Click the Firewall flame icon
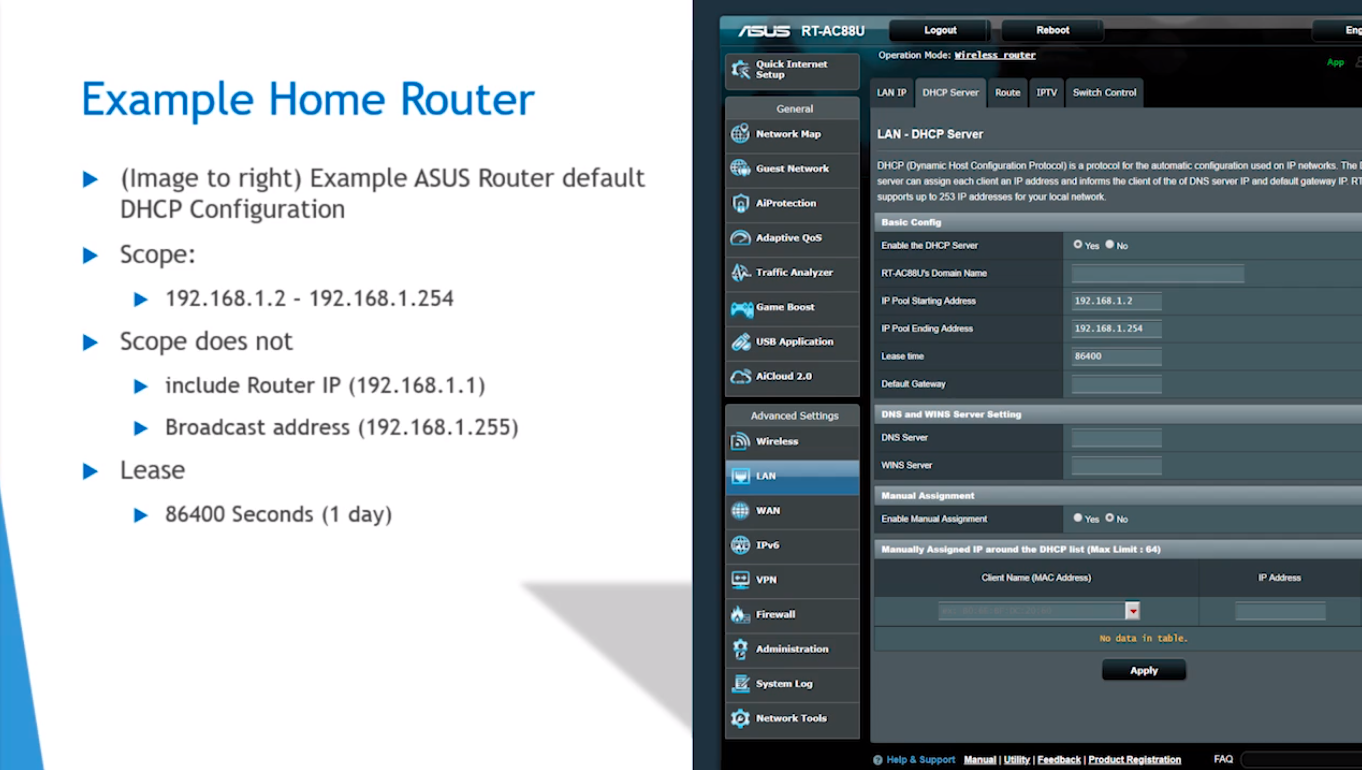 tap(740, 614)
